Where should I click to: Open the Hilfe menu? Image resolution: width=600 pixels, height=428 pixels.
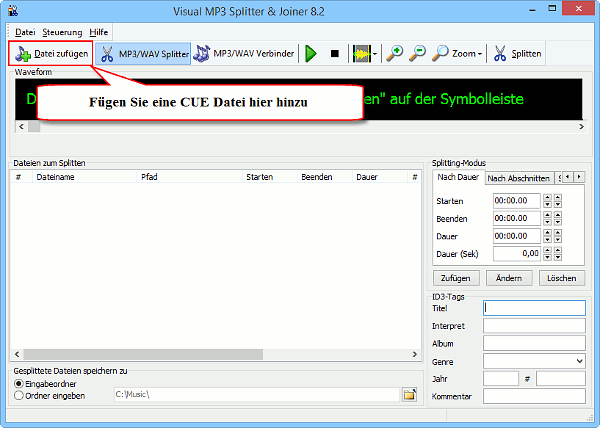click(99, 32)
